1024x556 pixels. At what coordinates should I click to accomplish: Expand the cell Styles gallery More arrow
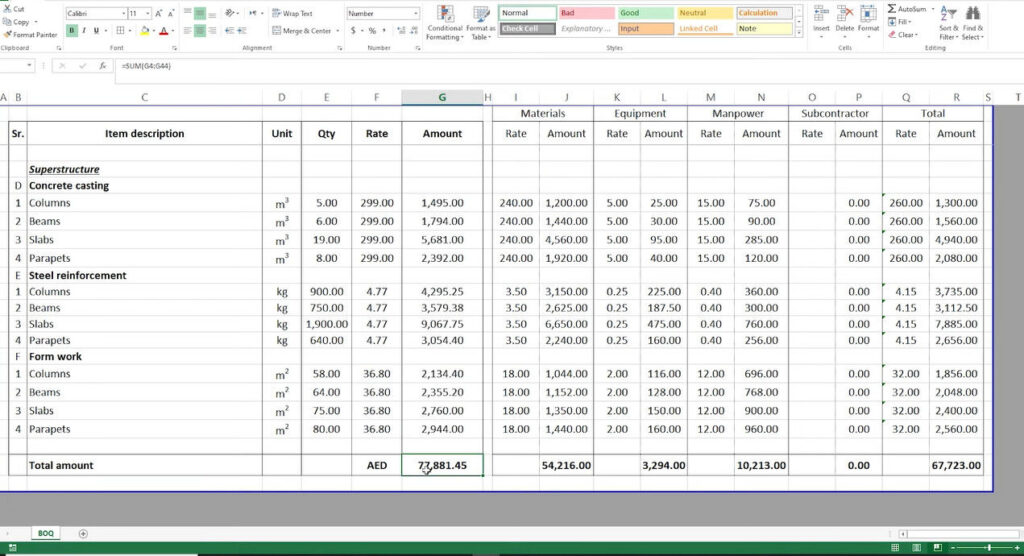[x=799, y=32]
